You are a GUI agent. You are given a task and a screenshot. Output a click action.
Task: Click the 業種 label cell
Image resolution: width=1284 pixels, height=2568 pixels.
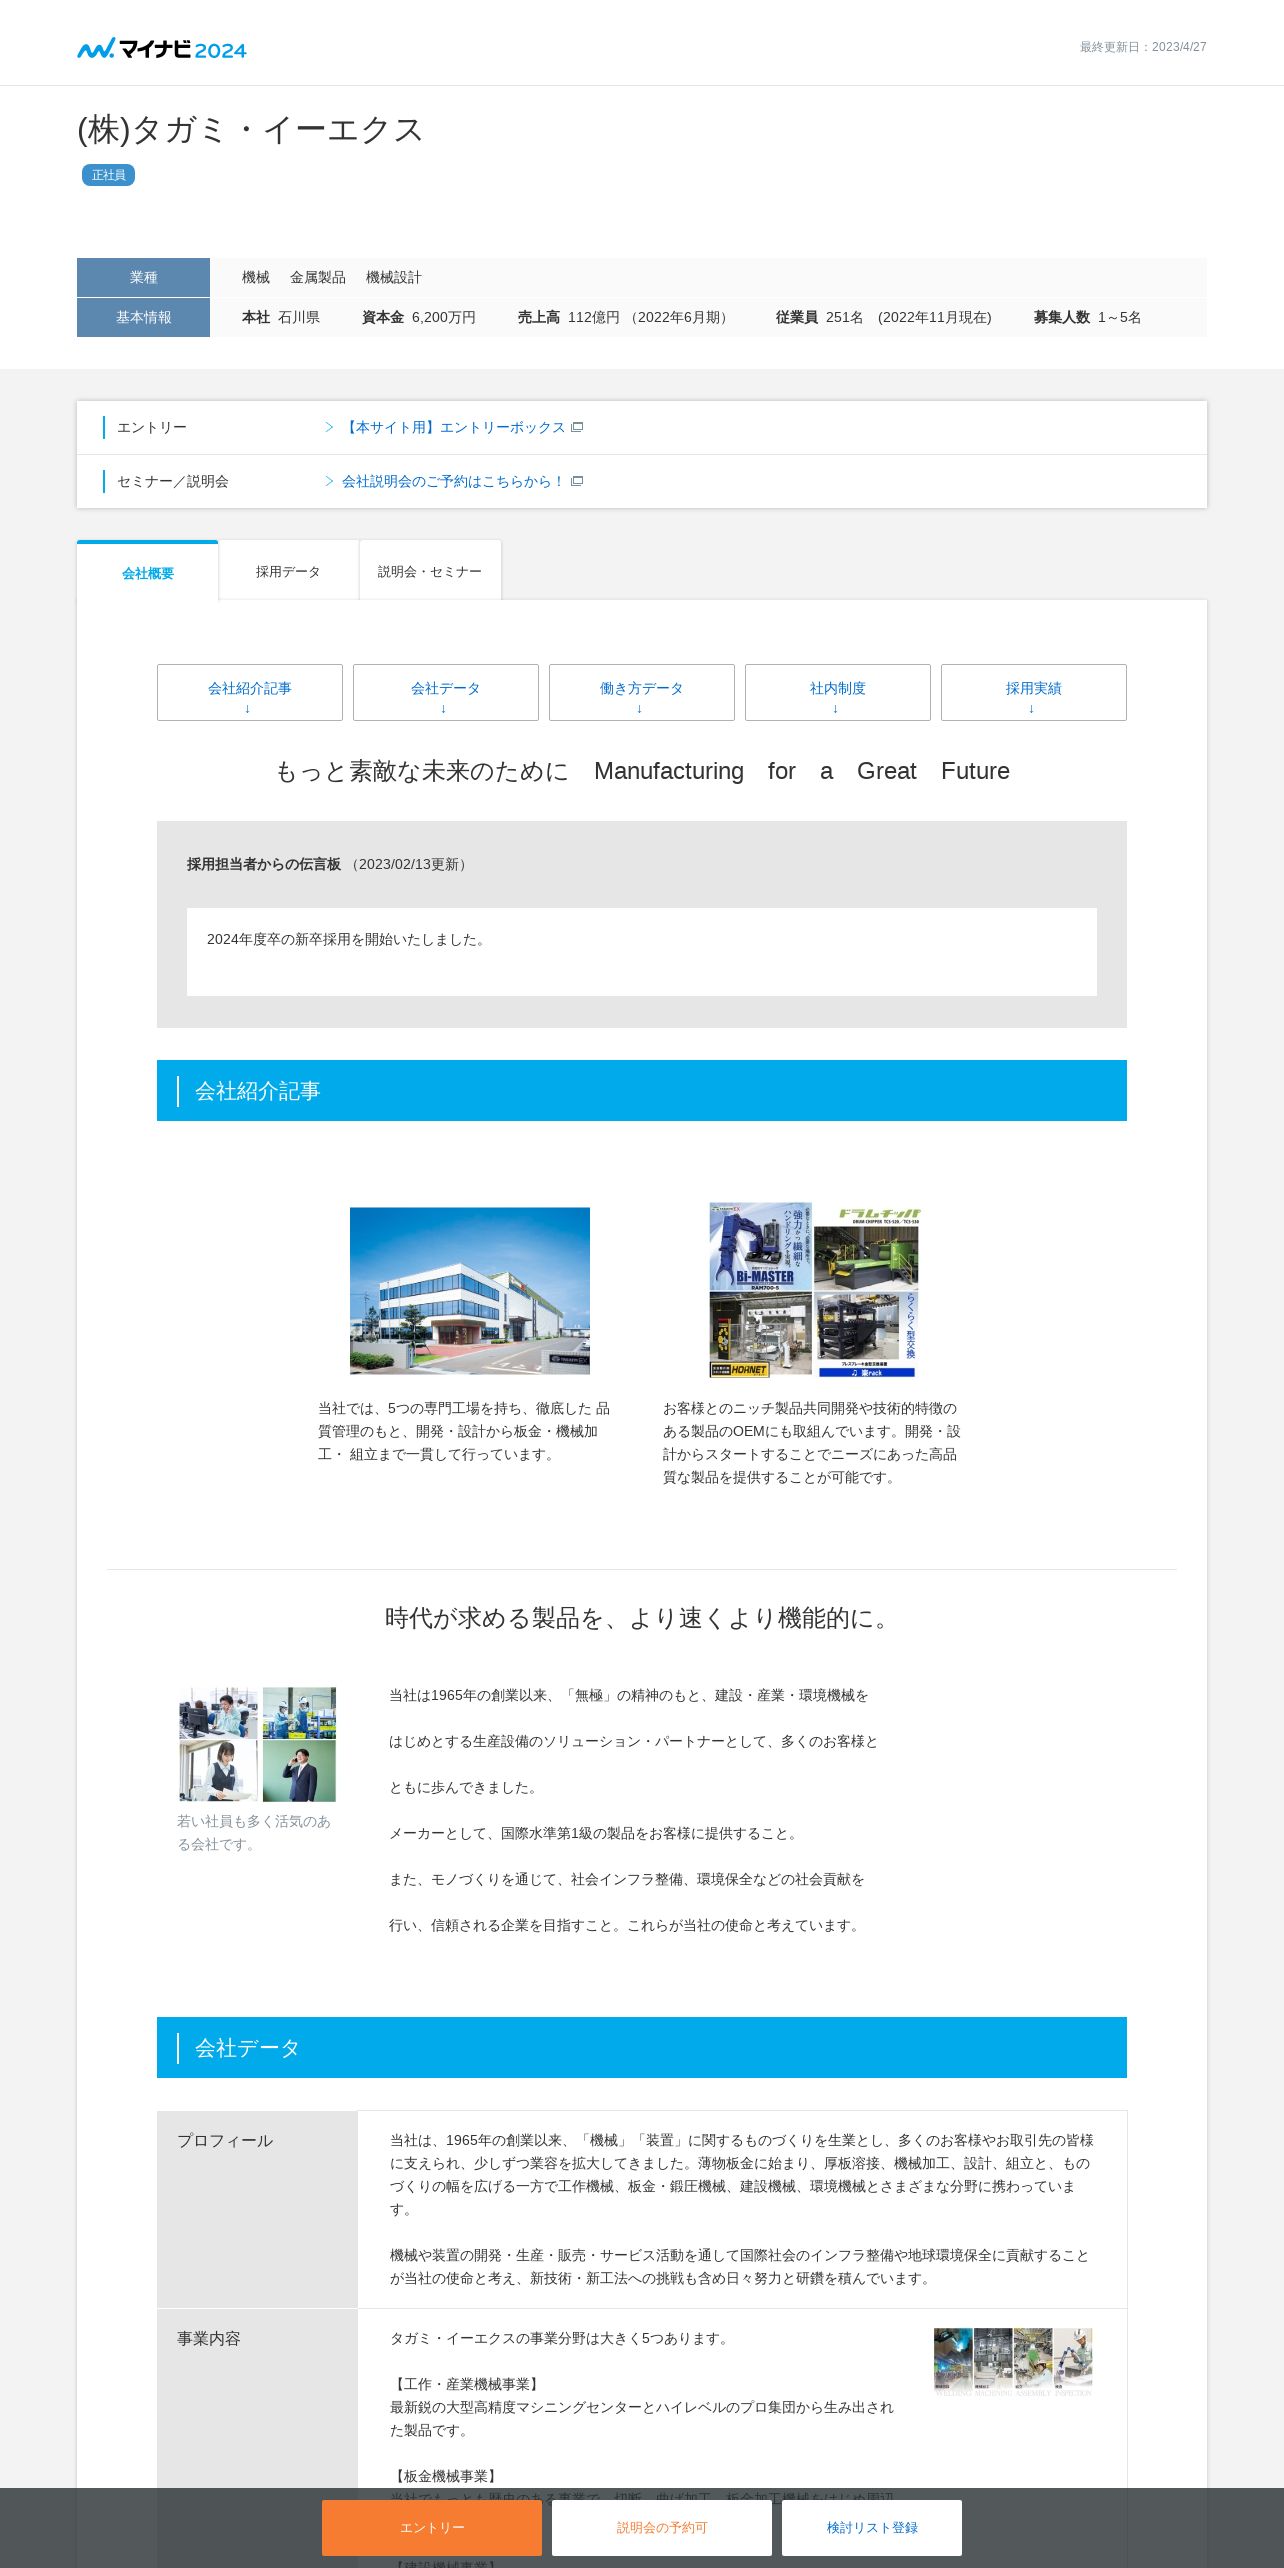pyautogui.click(x=143, y=278)
